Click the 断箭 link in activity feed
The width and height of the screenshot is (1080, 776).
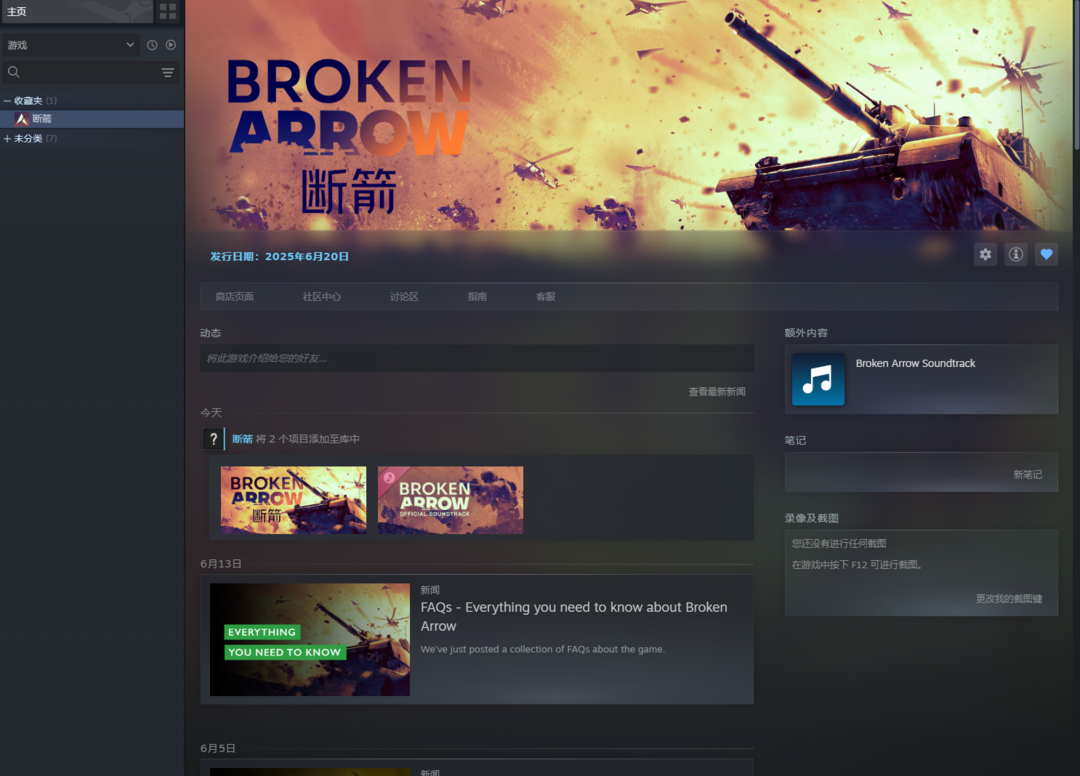(242, 439)
